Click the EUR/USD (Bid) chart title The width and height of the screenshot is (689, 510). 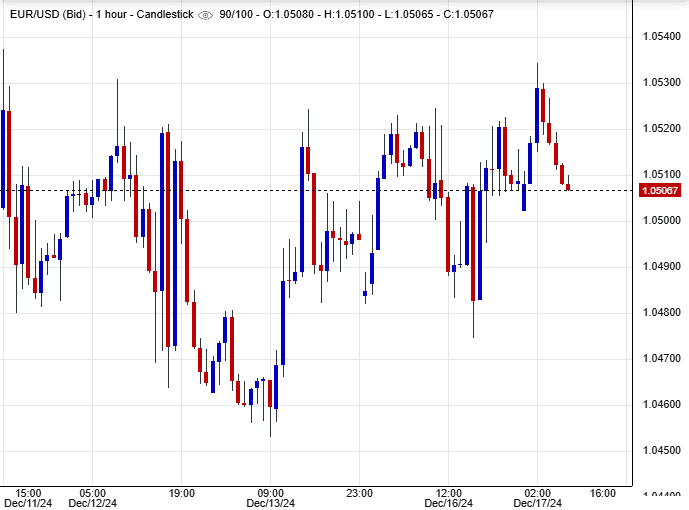click(47, 15)
